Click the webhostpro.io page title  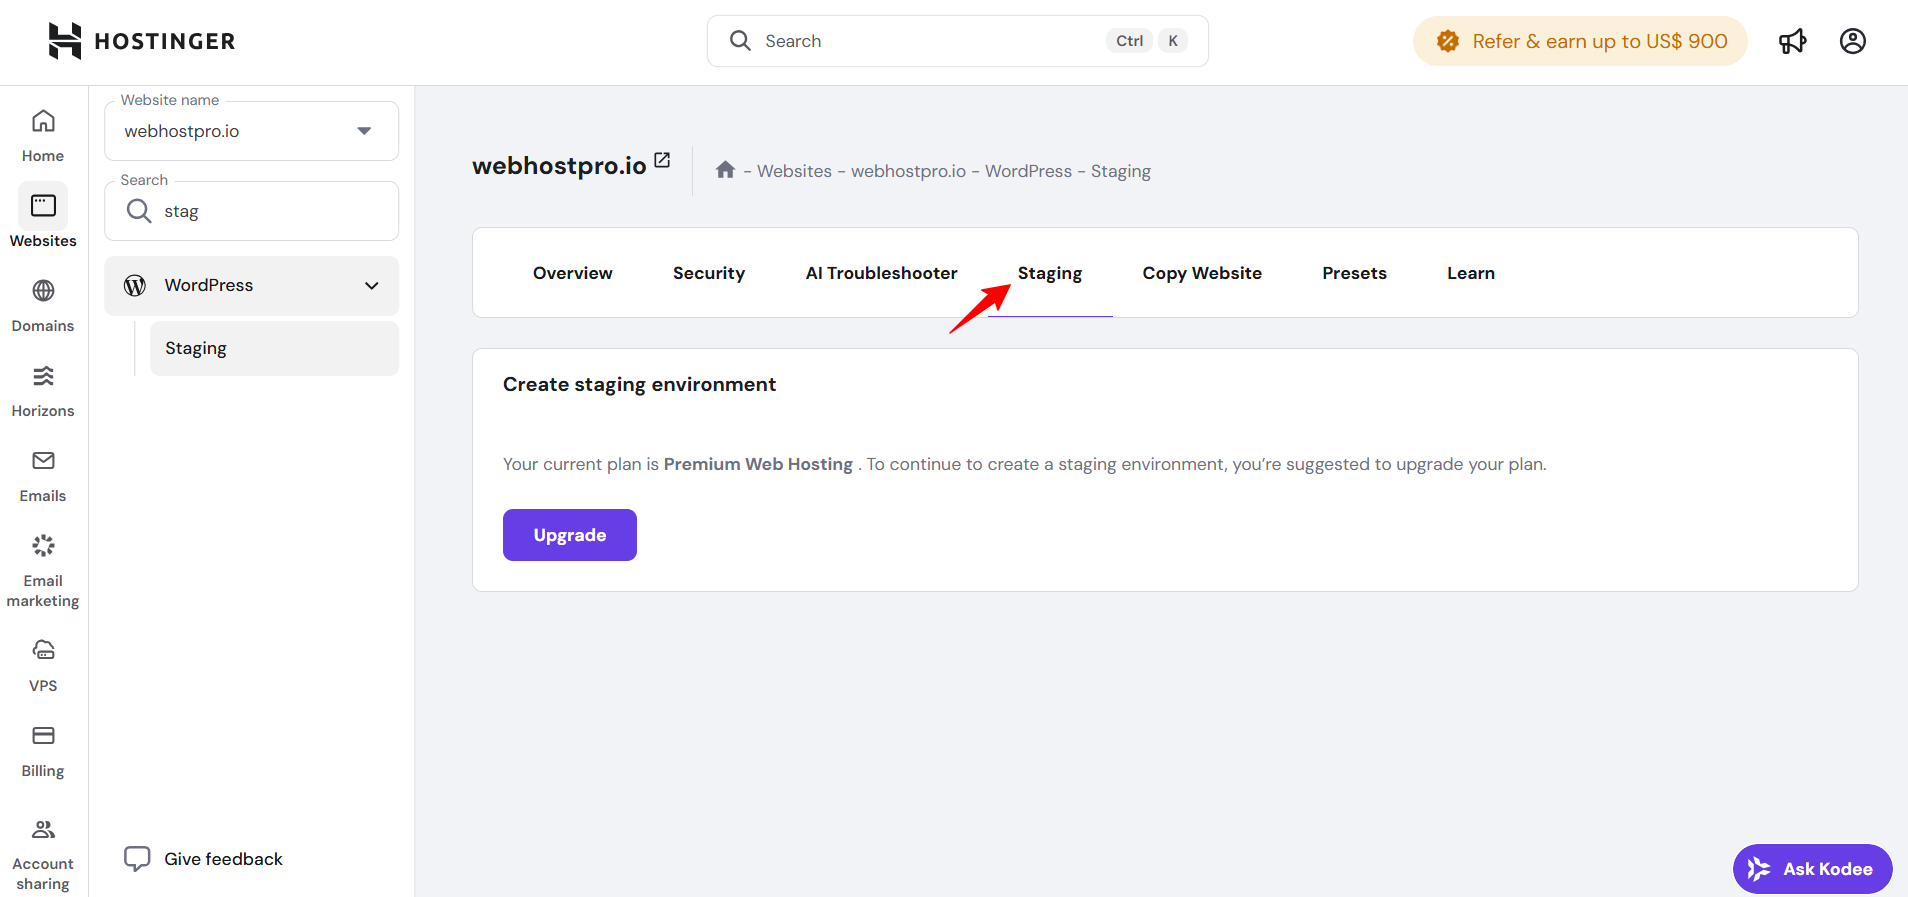click(x=559, y=165)
